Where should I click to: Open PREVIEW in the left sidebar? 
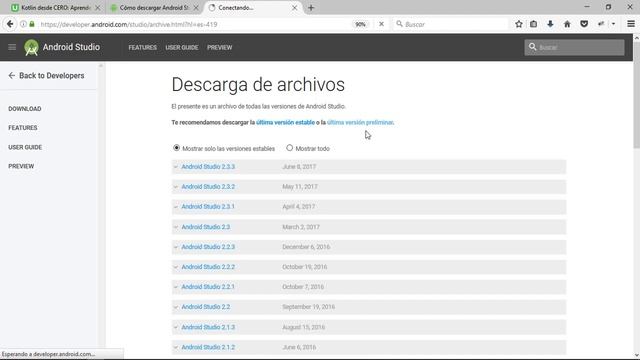(x=21, y=166)
